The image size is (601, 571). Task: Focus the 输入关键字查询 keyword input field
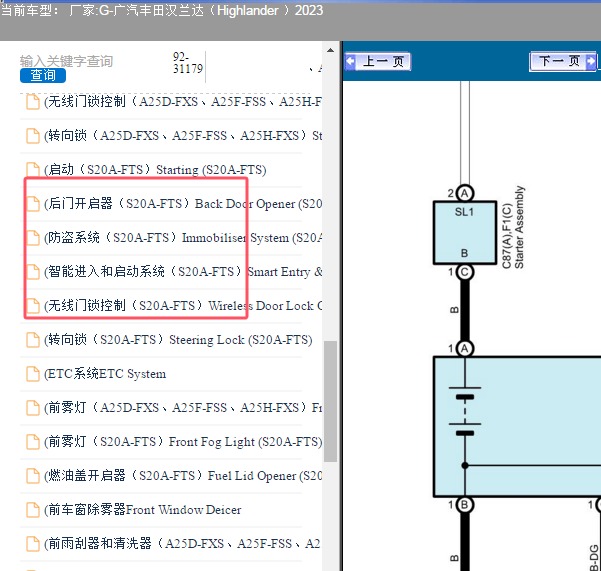pyautogui.click(x=66, y=61)
